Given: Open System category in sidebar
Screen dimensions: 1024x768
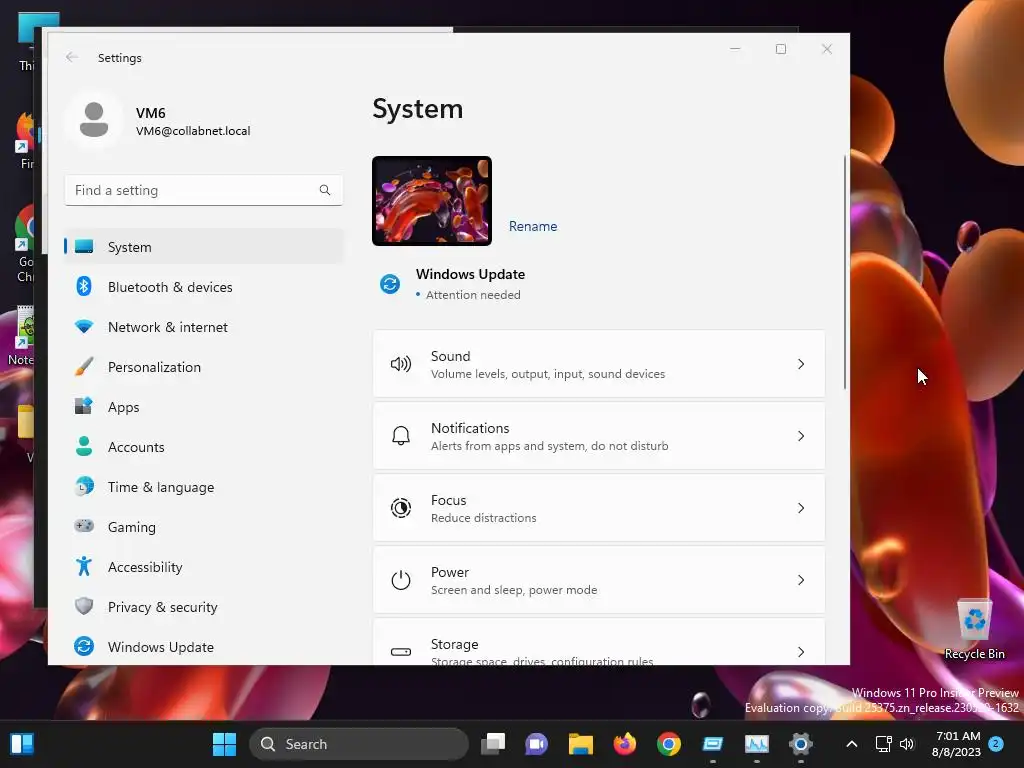Looking at the screenshot, I should click(x=203, y=247).
